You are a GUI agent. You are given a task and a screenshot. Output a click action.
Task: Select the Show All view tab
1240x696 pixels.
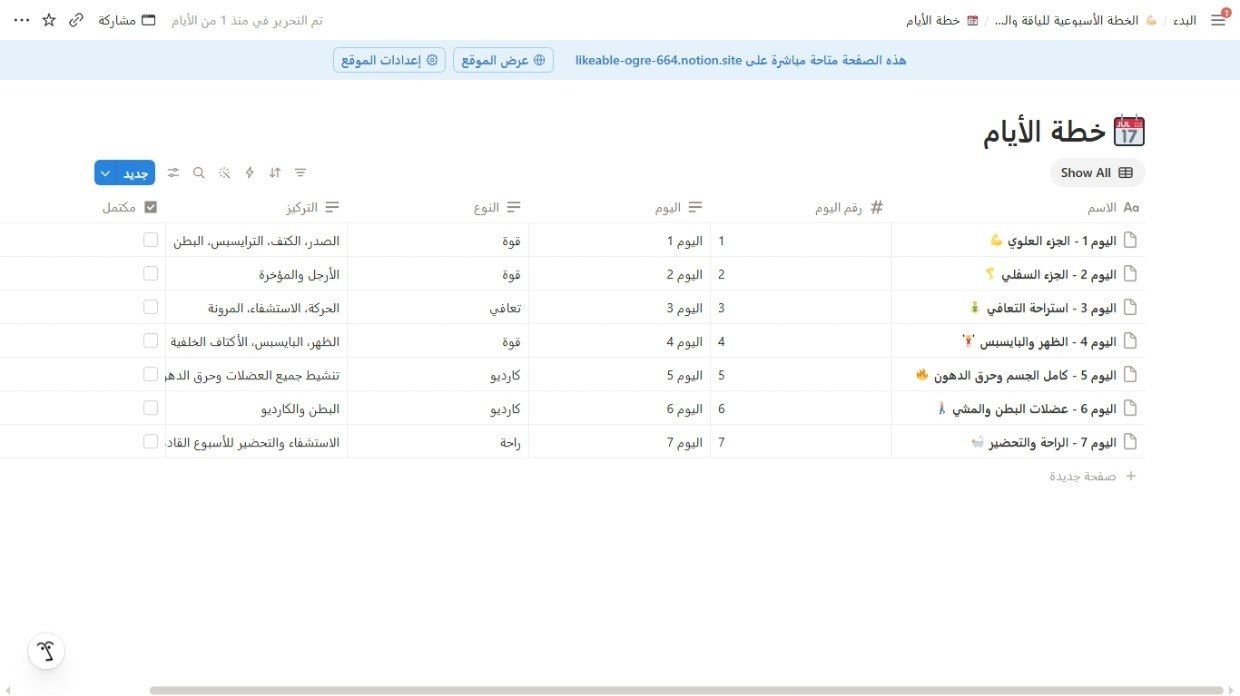click(x=1097, y=173)
